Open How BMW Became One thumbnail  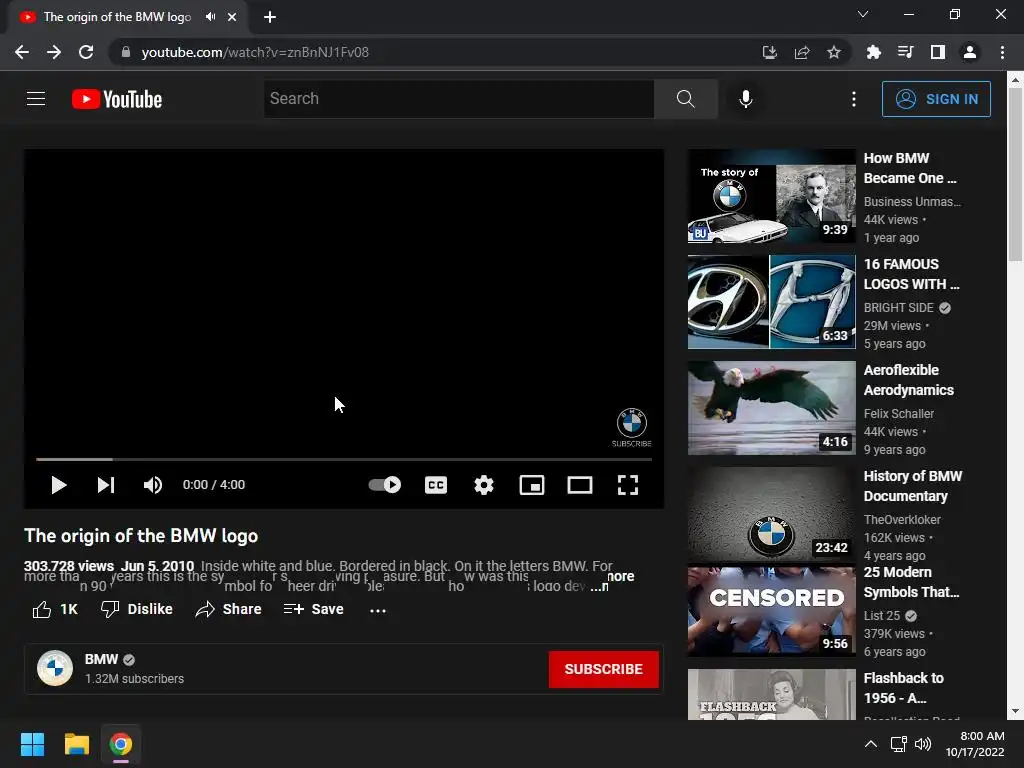(771, 196)
